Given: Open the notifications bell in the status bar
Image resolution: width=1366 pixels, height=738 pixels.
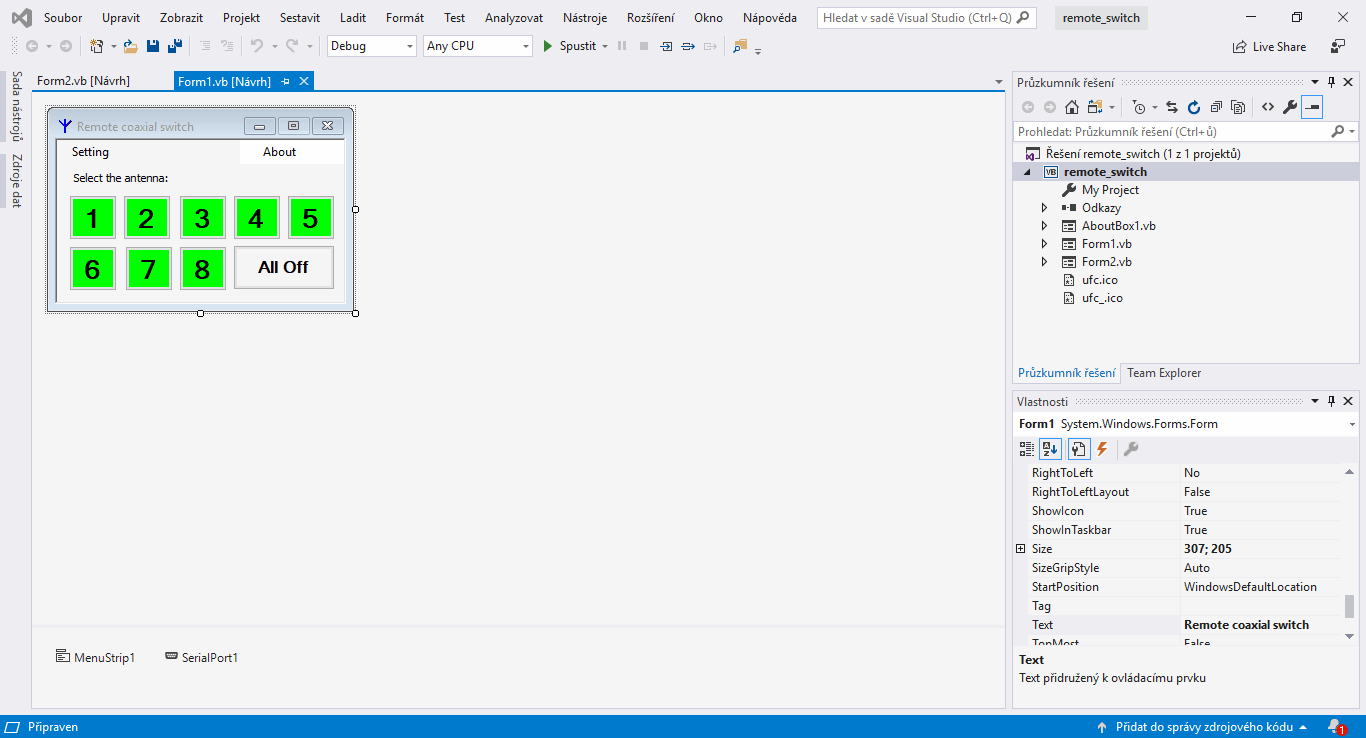Looking at the screenshot, I should click(1334, 727).
